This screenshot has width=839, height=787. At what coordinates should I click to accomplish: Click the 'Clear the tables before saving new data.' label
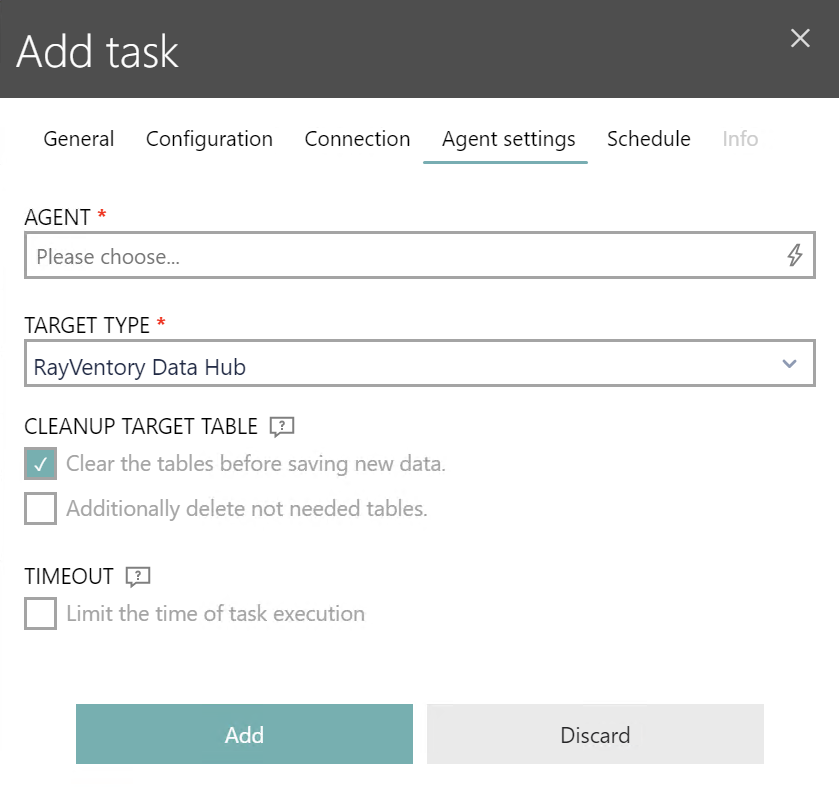[256, 464]
